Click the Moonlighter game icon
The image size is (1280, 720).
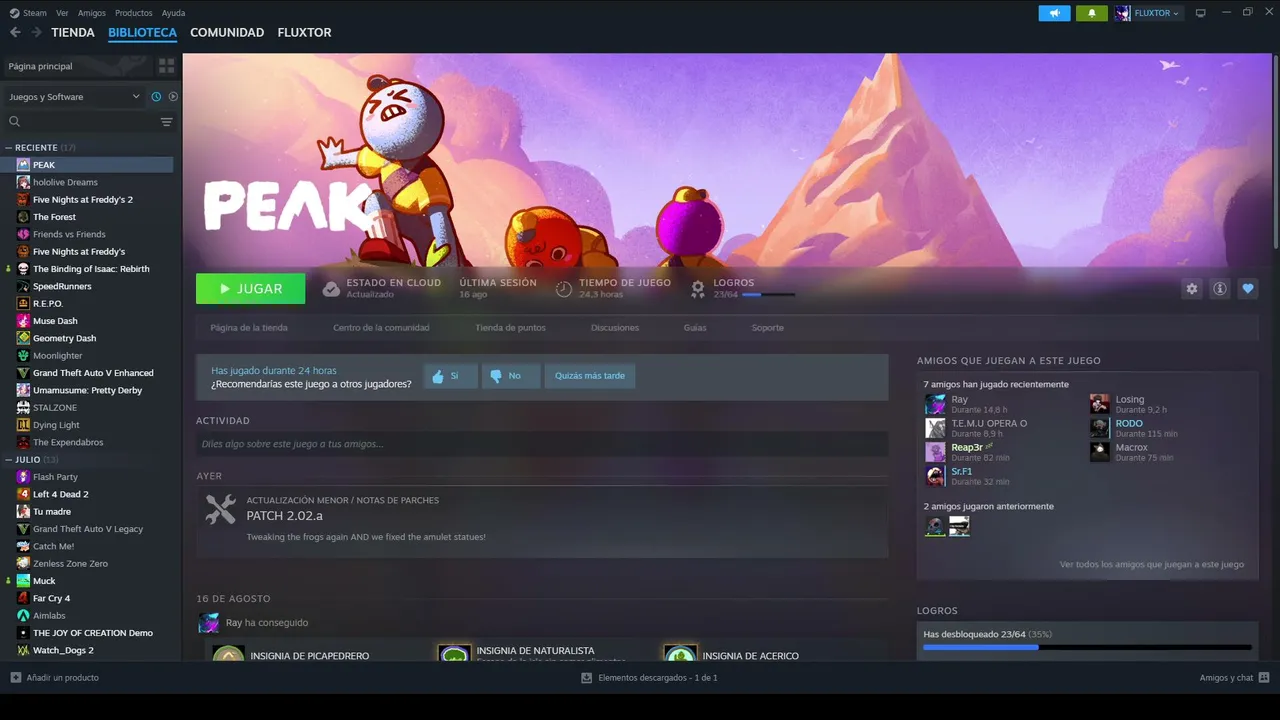pyautogui.click(x=23, y=355)
